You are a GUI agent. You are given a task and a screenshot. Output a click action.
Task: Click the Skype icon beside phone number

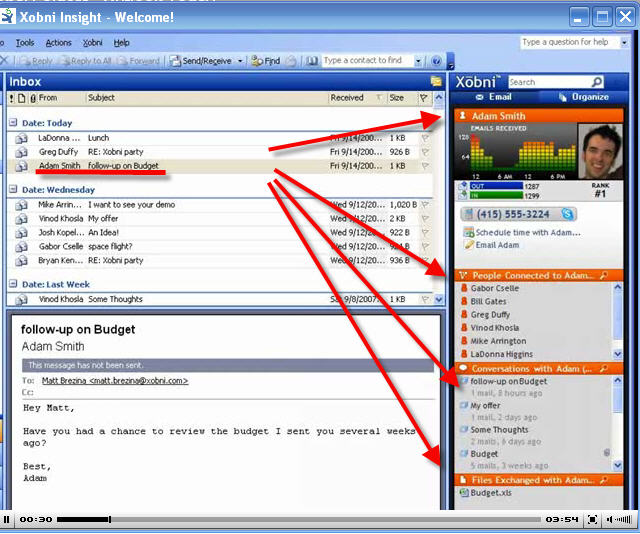[567, 214]
